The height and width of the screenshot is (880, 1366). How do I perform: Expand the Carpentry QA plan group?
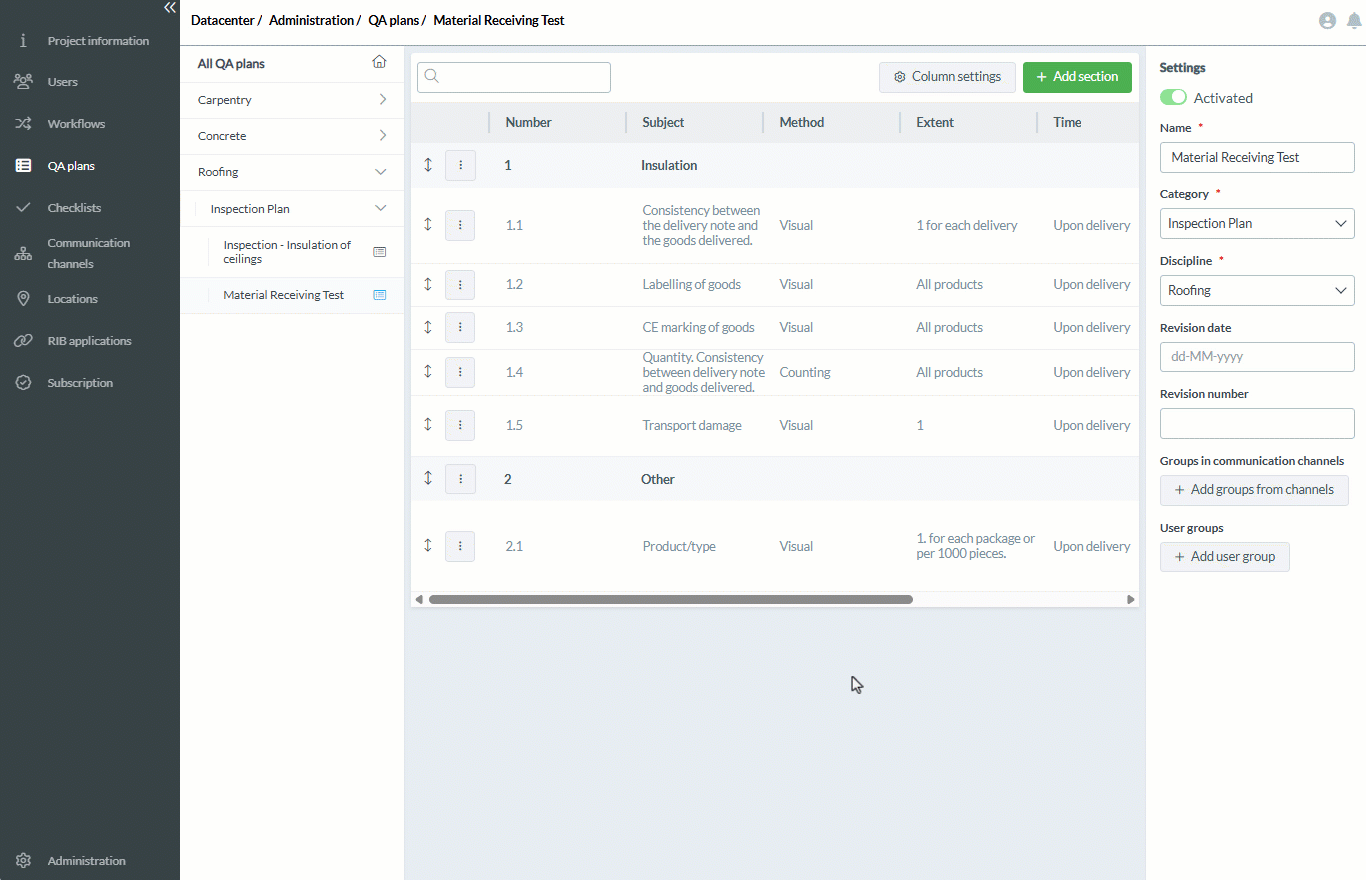[x=382, y=100]
